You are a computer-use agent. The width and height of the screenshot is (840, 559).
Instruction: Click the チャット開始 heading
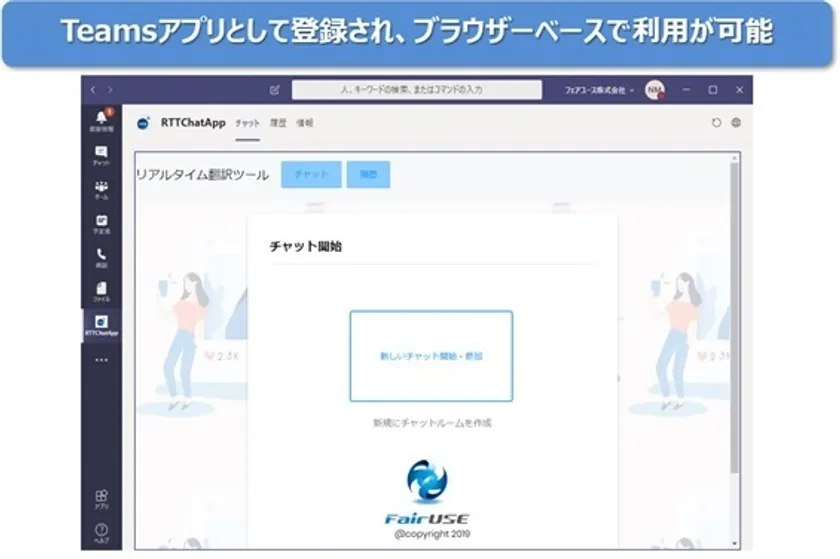(x=306, y=247)
